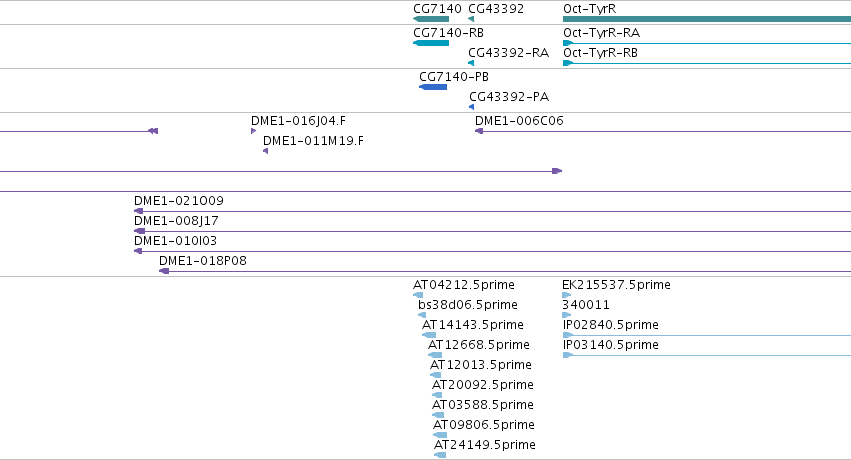Screen dimensions: 851x460
Task: Click the 340011 EST label
Action: point(586,304)
